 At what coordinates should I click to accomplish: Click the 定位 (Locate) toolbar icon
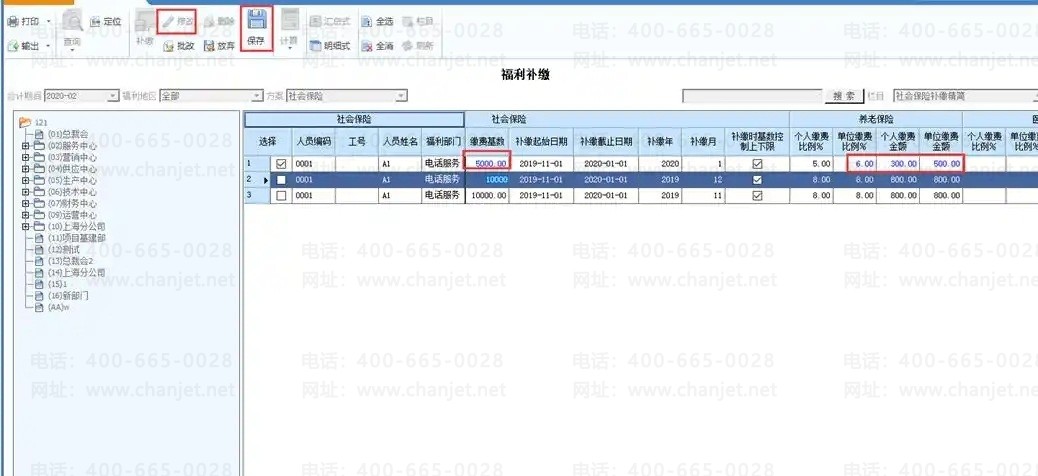[98, 21]
